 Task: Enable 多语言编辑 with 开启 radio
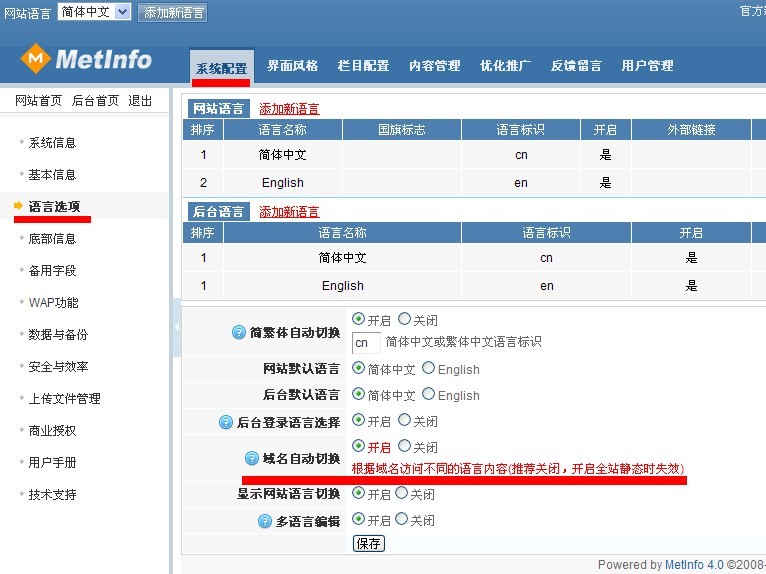click(x=358, y=519)
